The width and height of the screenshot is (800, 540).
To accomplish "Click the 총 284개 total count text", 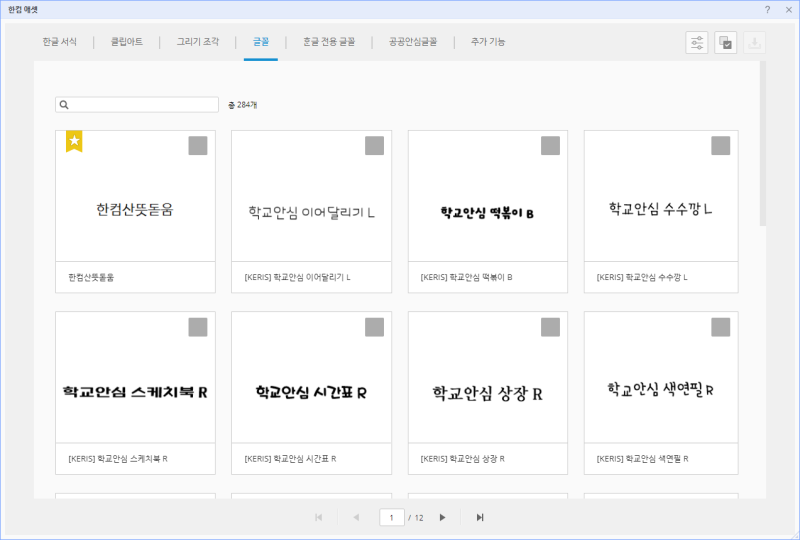I will pyautogui.click(x=242, y=105).
